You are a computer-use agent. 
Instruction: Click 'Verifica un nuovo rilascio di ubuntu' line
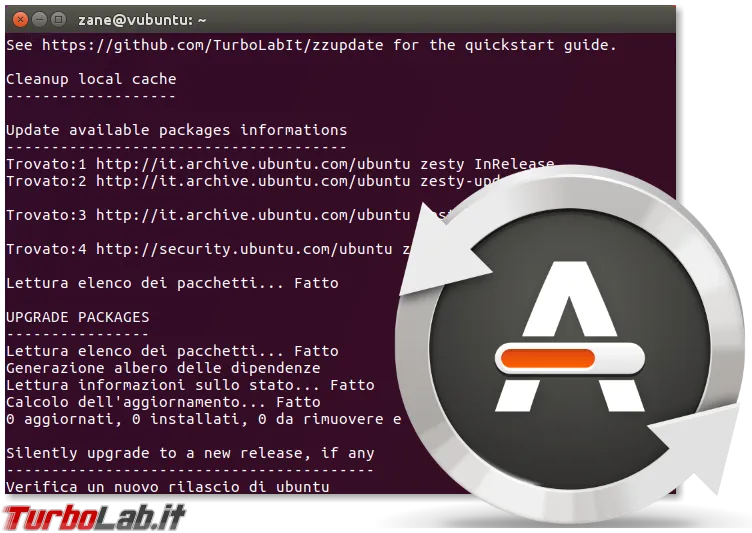168,487
